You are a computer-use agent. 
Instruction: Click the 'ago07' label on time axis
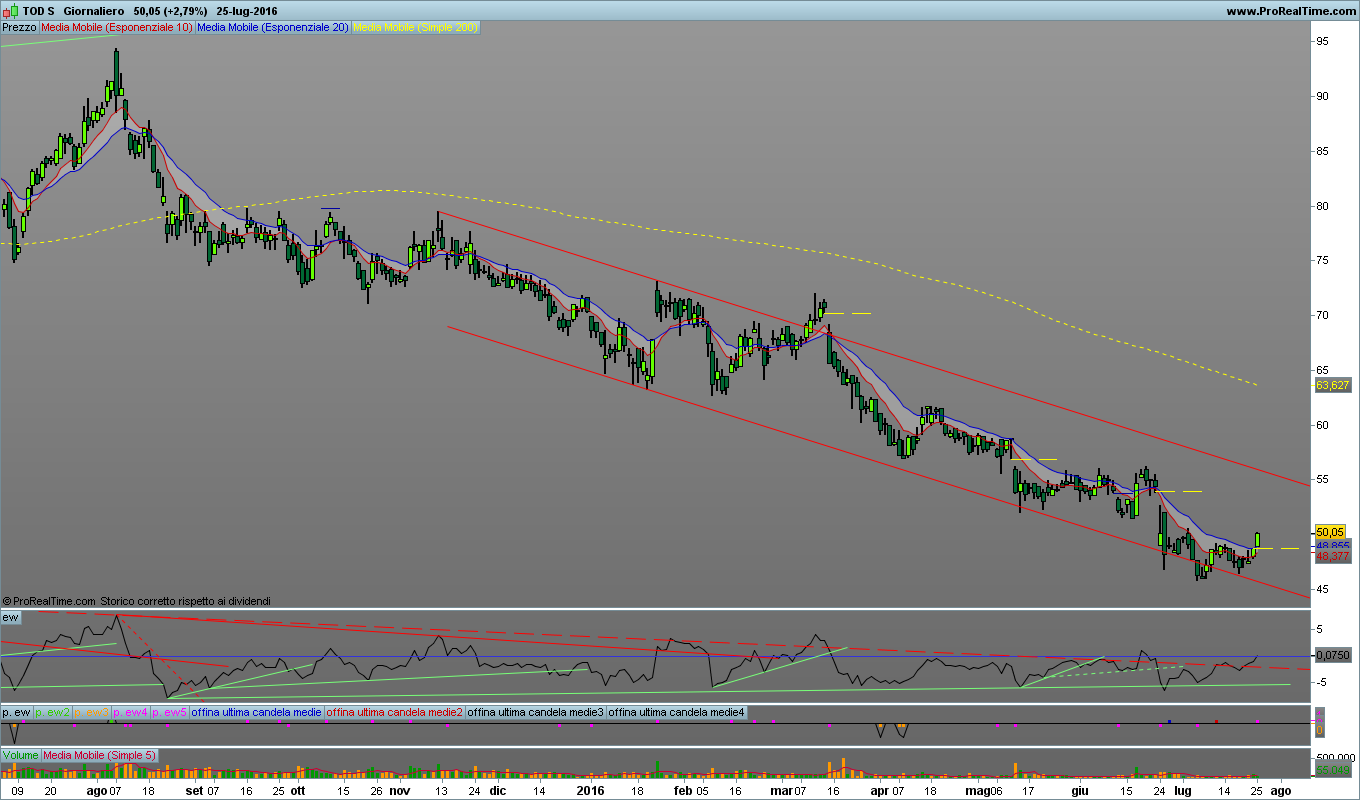[x=103, y=790]
